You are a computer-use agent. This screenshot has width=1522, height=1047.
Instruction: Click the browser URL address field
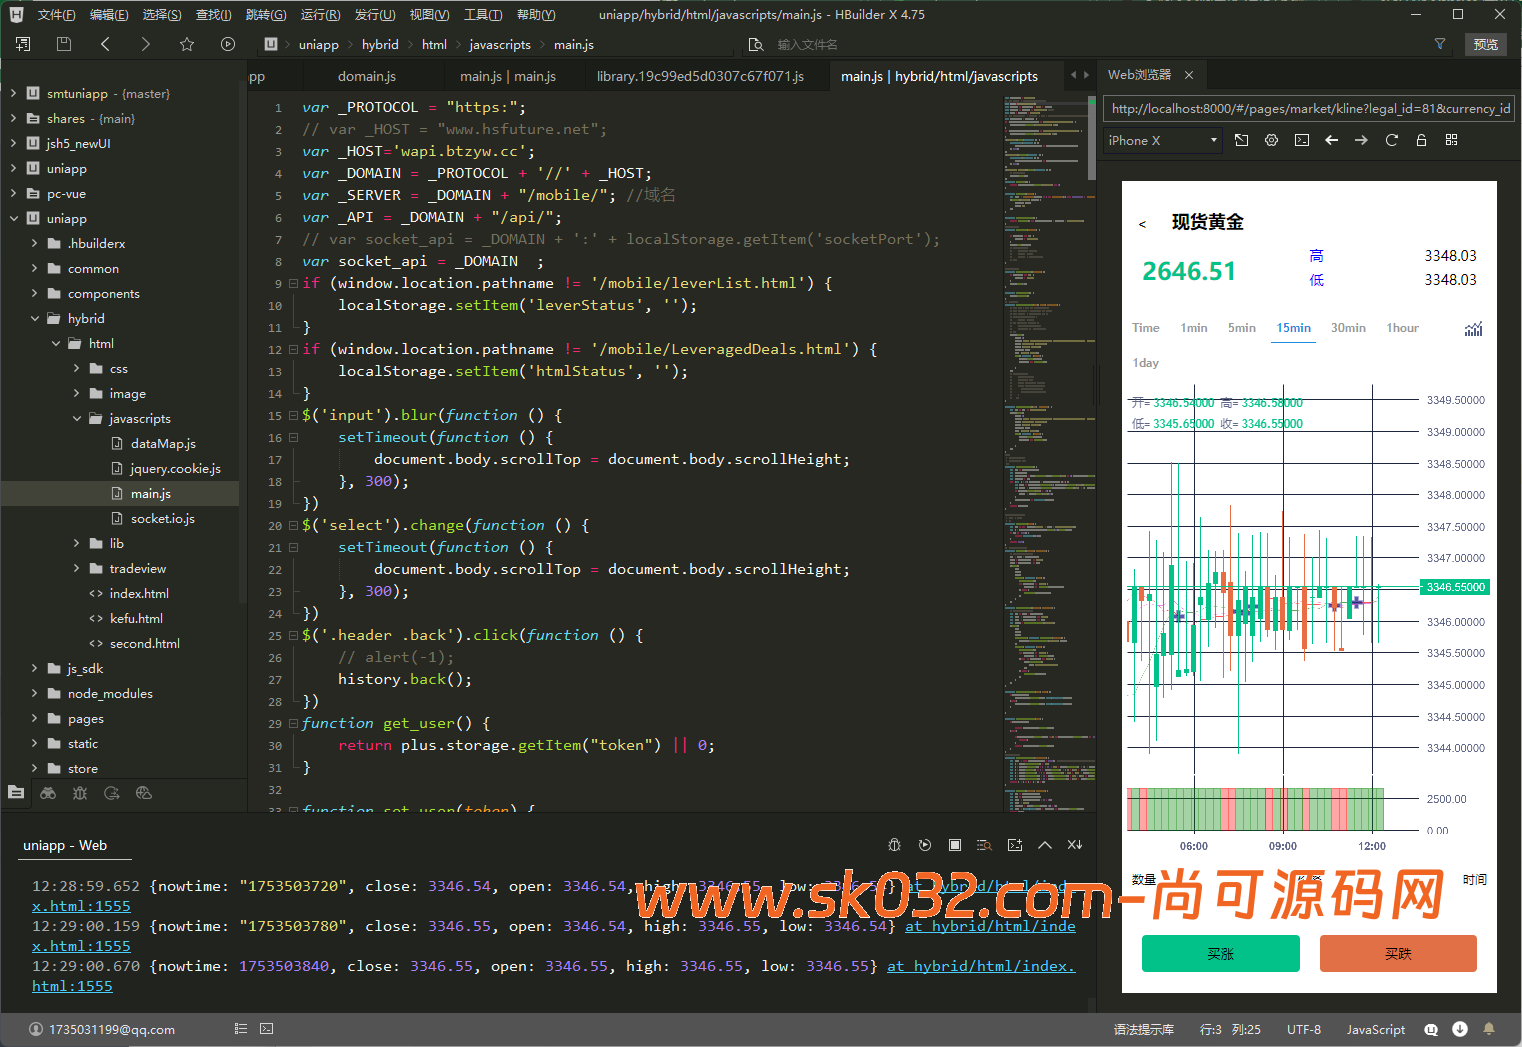[x=1309, y=108]
